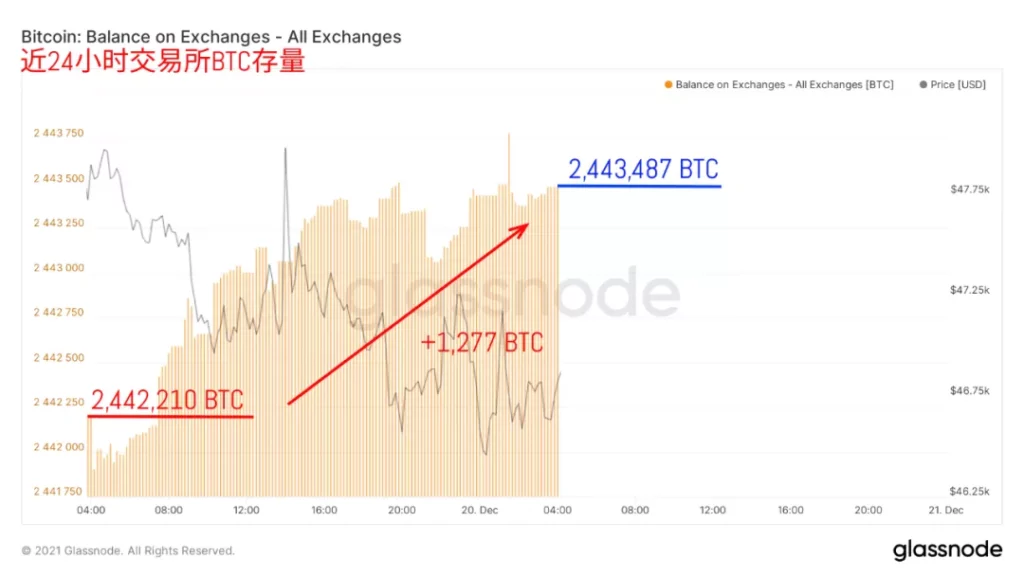This screenshot has height=576, width=1024.
Task: Click the red trend arrow's arrowhead
Action: tap(521, 229)
